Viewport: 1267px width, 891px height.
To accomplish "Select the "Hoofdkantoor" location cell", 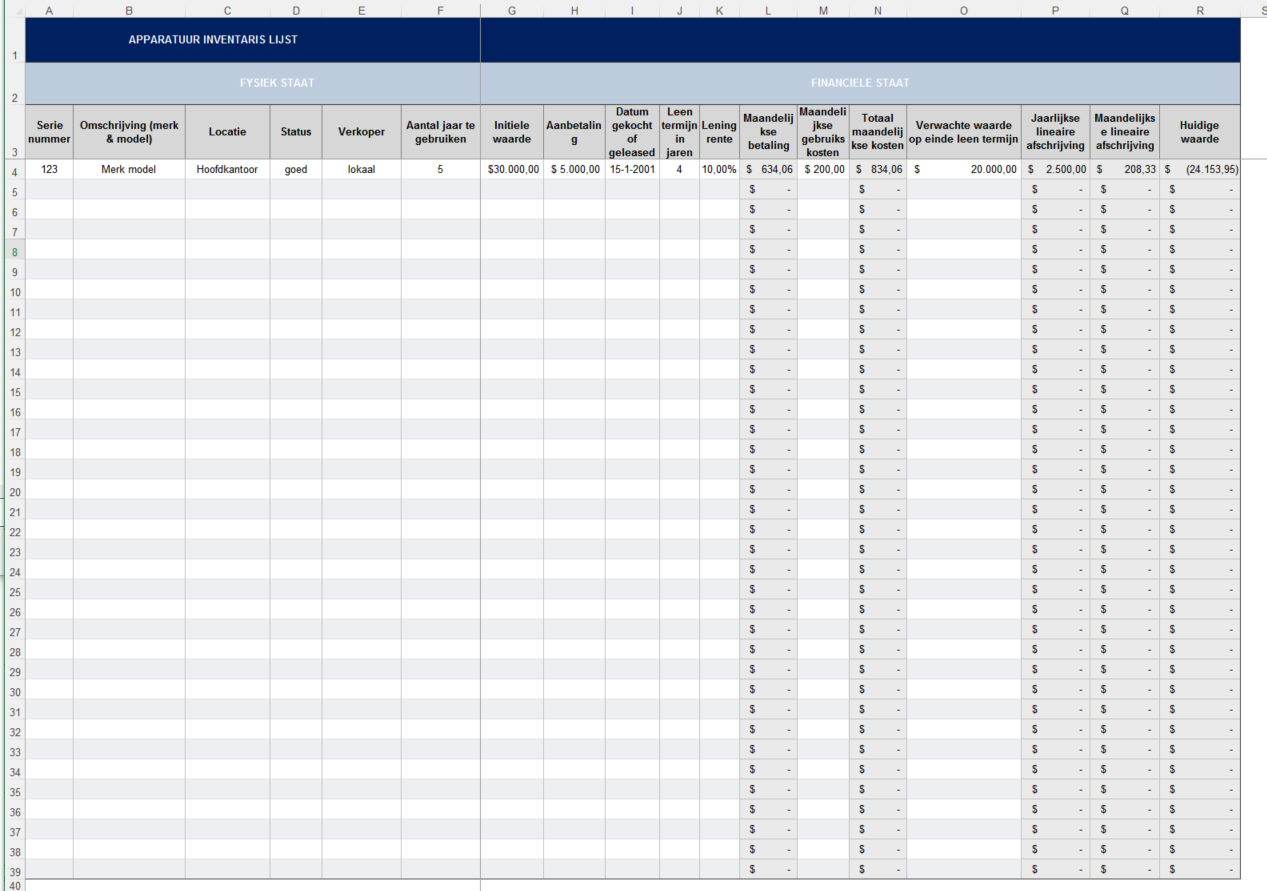I will click(x=227, y=168).
